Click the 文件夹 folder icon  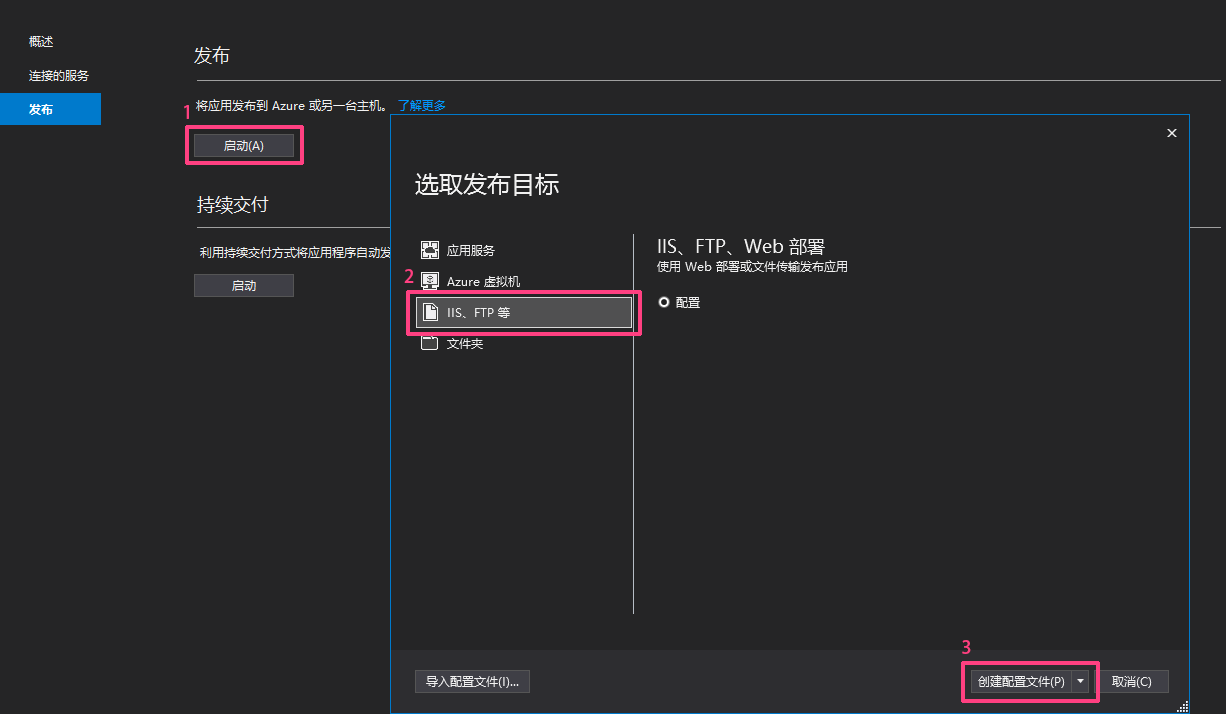click(x=430, y=343)
